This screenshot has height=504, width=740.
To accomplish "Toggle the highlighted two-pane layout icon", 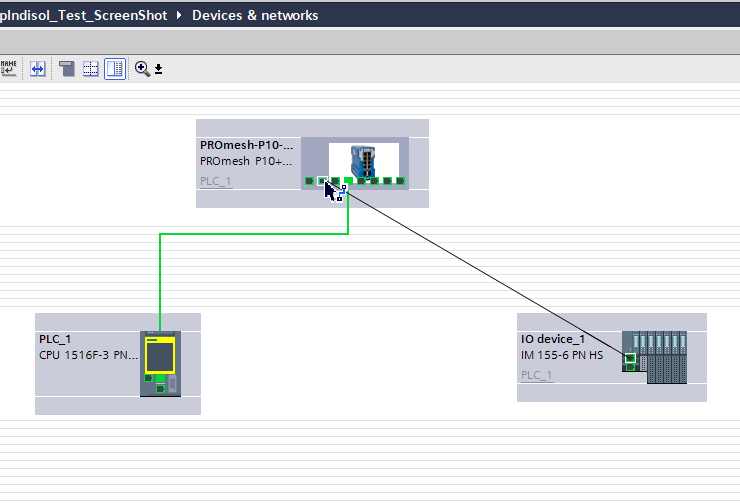I will tap(115, 69).
